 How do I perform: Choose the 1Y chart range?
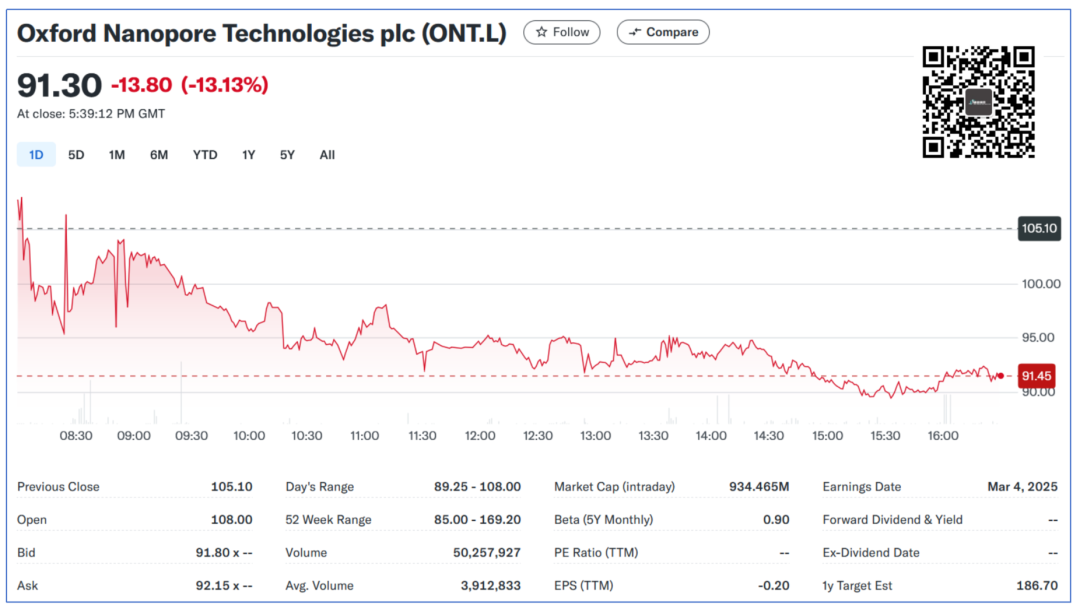pos(249,155)
